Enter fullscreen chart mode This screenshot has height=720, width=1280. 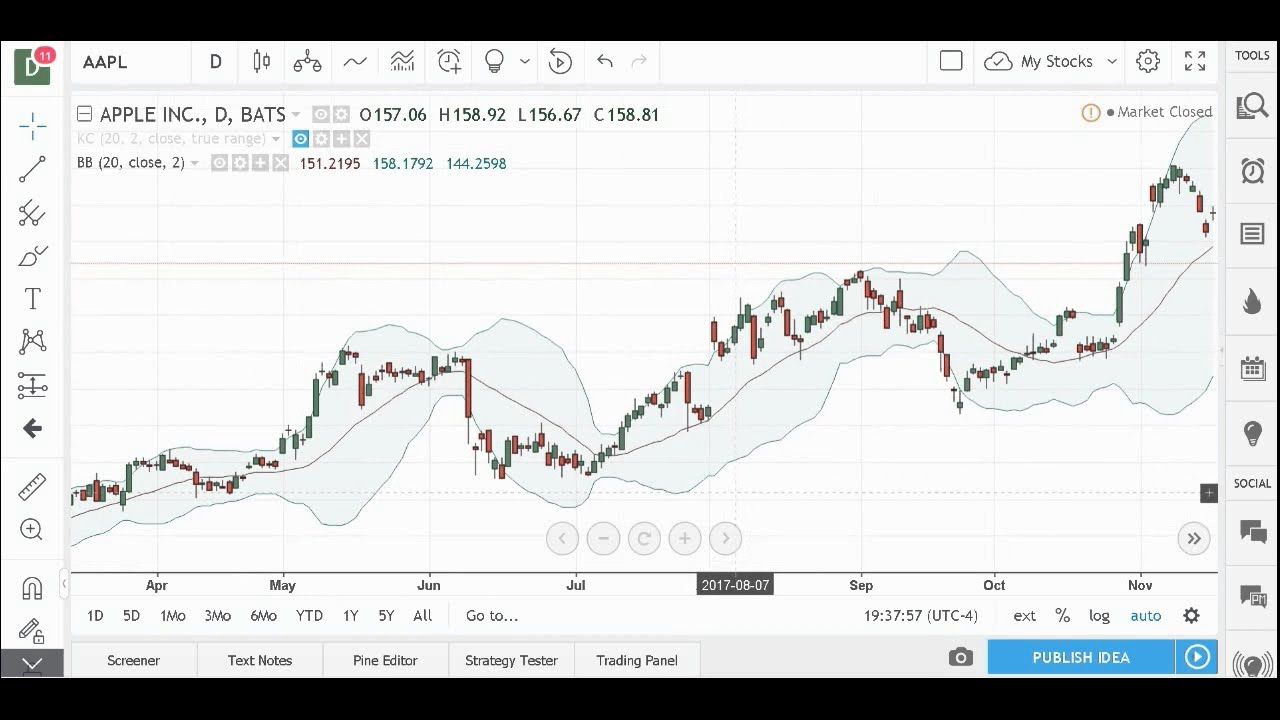1195,62
